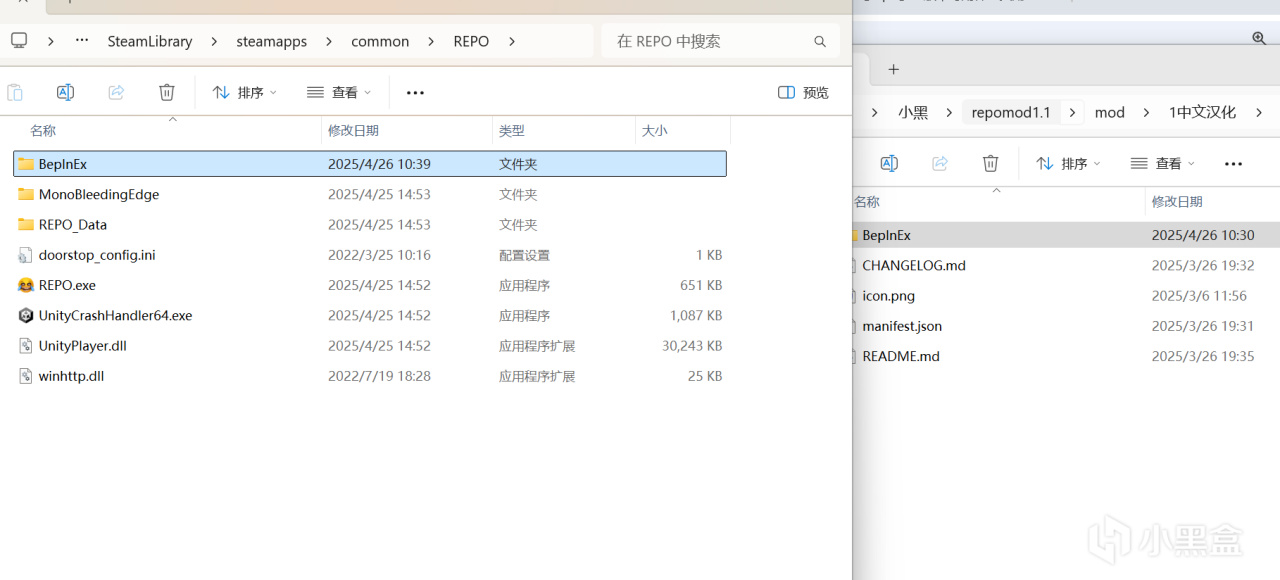The height and width of the screenshot is (580, 1280).
Task: Expand the chevron after common breadcrumb
Action: (431, 41)
